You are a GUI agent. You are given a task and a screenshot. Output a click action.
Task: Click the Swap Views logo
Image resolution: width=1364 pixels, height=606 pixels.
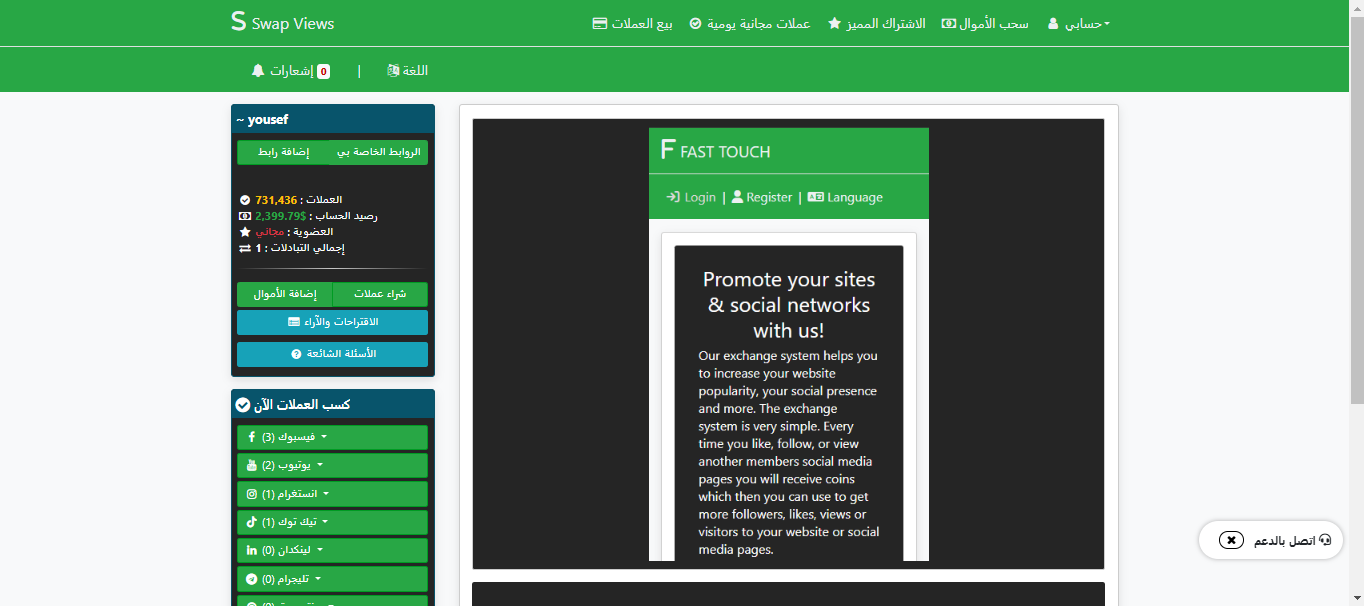[x=282, y=23]
